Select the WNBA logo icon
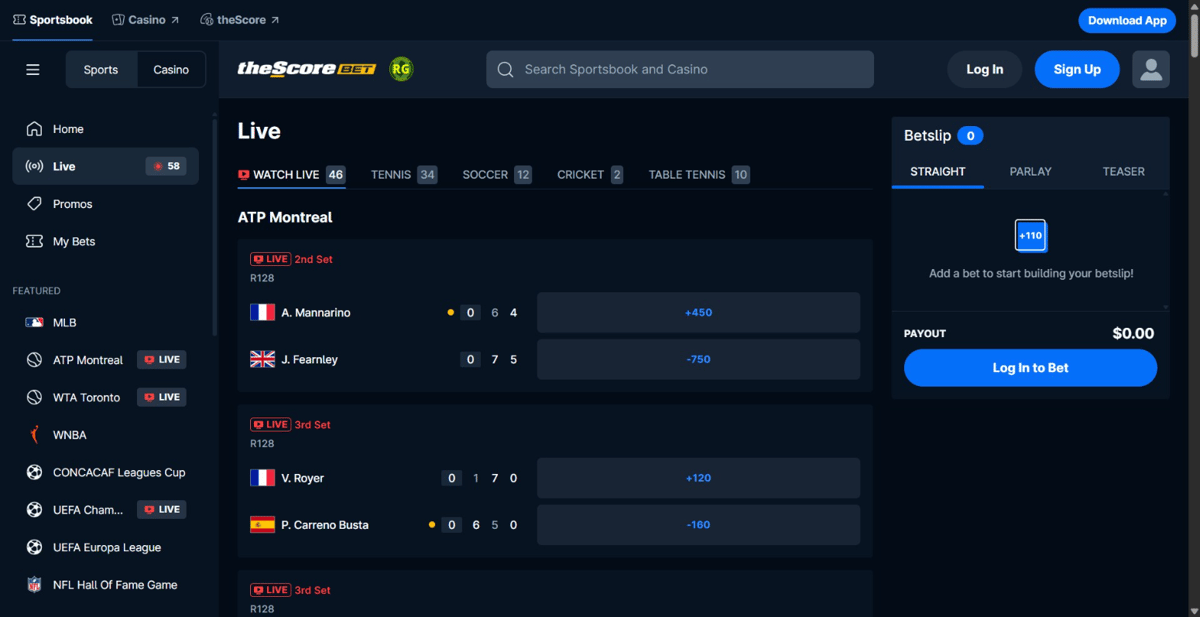Screen dimensions: 1200x617 (x=34, y=435)
